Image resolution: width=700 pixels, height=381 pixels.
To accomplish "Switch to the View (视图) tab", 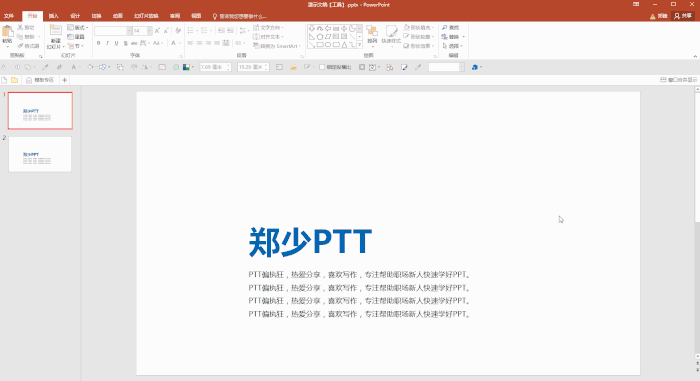I will [x=196, y=16].
